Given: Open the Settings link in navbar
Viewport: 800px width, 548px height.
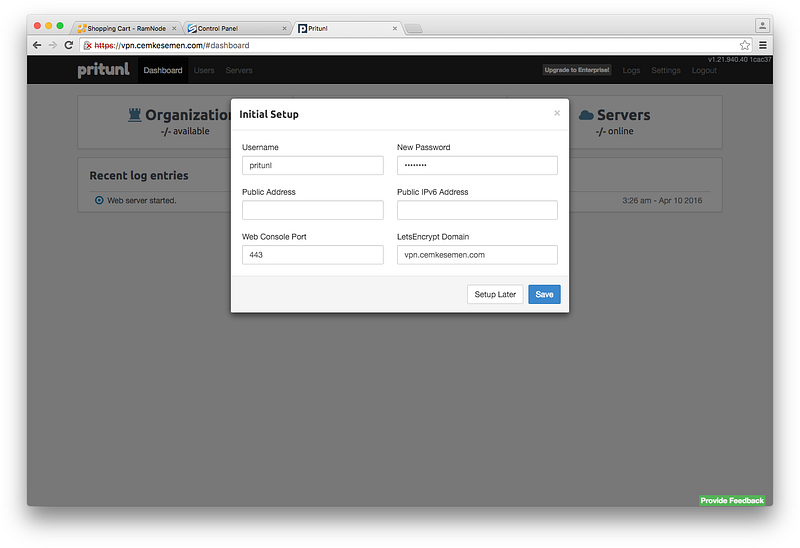Looking at the screenshot, I should point(666,70).
